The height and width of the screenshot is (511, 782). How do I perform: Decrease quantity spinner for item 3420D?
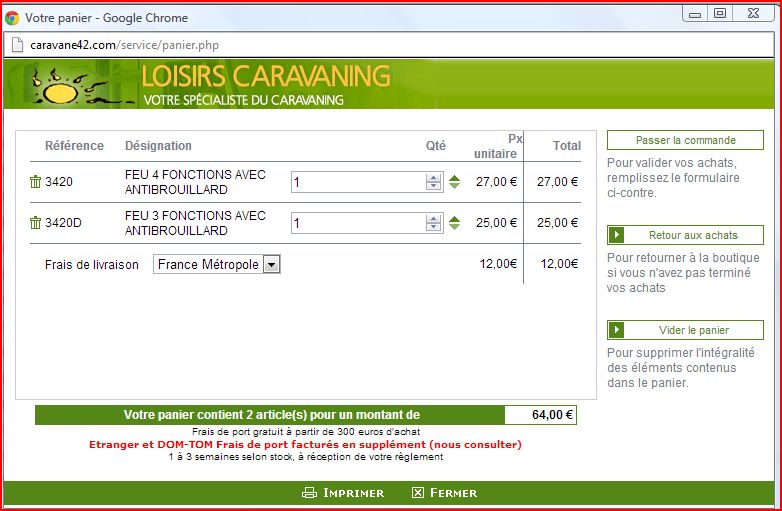click(x=433, y=227)
